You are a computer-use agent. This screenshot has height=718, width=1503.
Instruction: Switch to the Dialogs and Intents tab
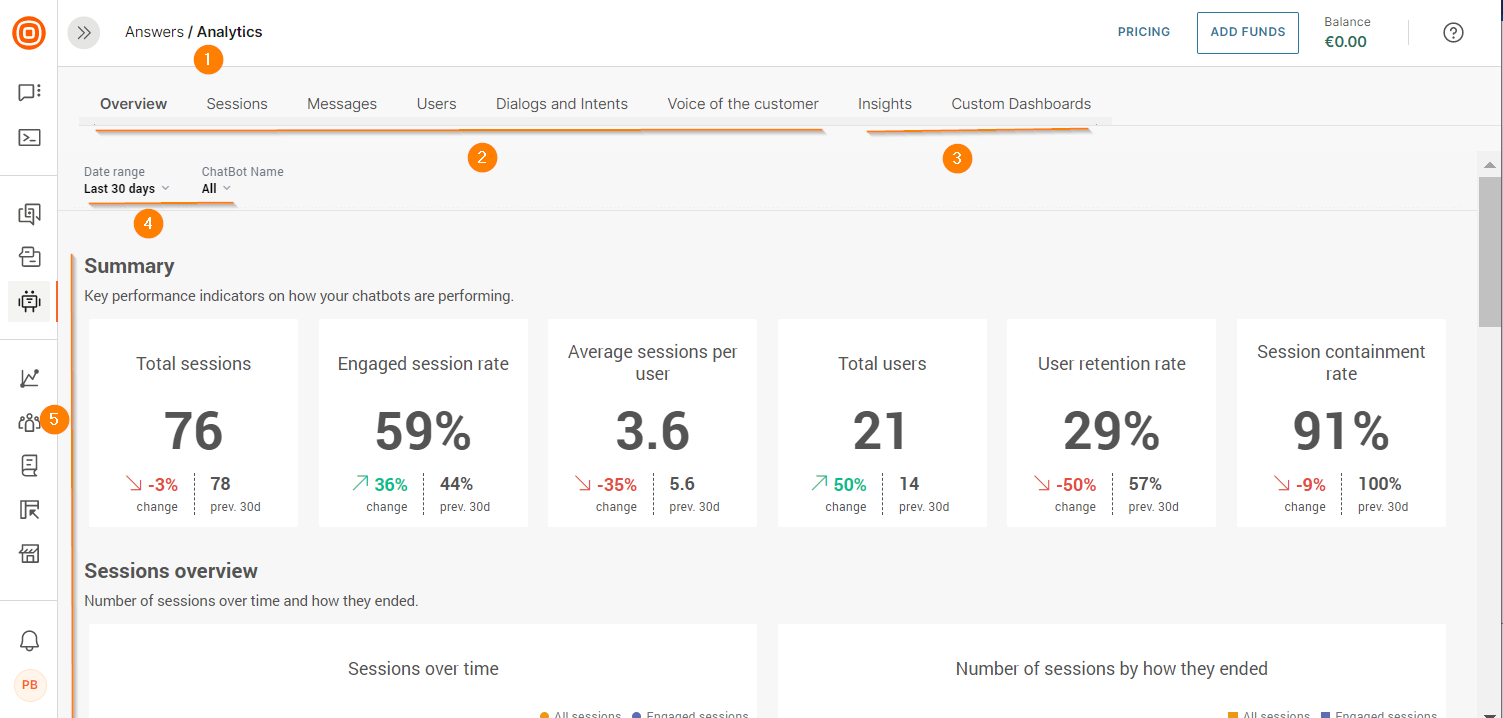click(x=562, y=104)
